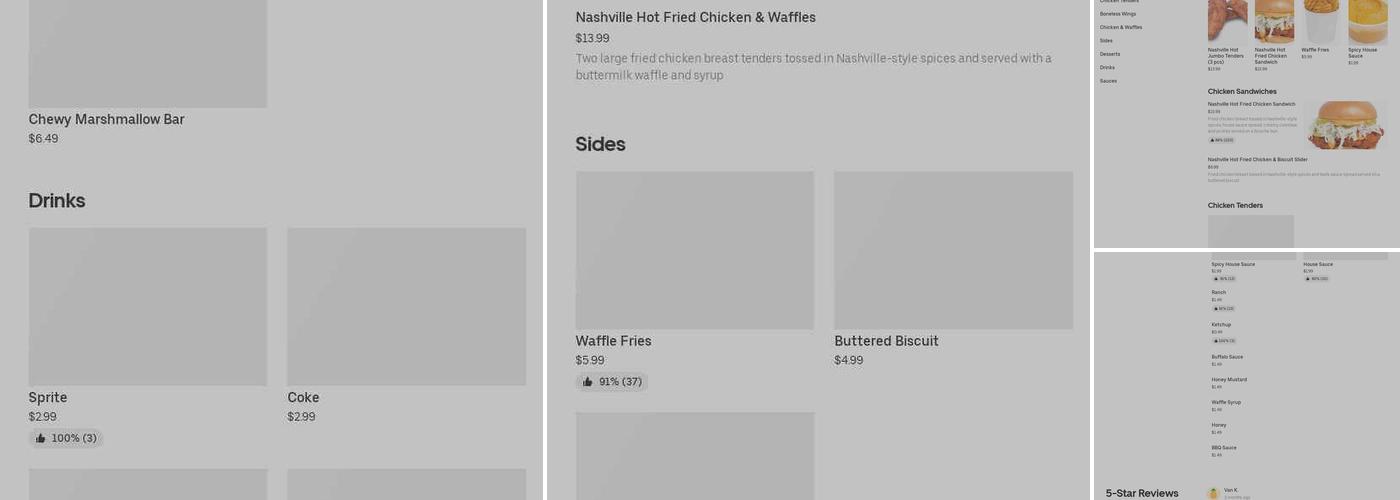
Task: Select the Buttered Biscuit item name
Action: (x=886, y=341)
